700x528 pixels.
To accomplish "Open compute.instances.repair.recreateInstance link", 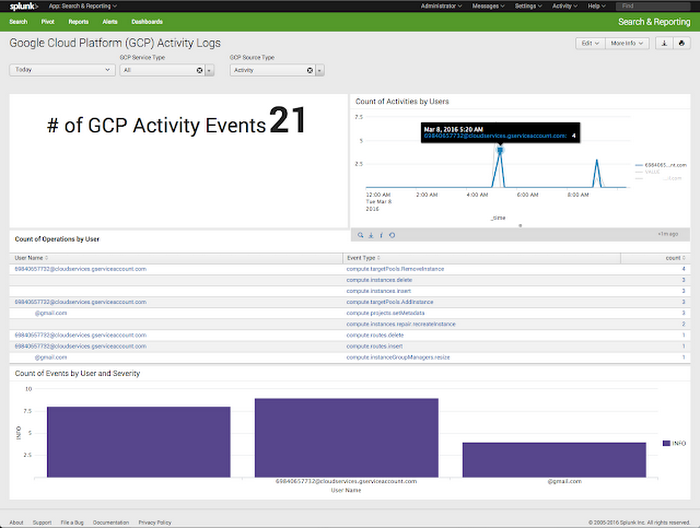I will (401, 324).
